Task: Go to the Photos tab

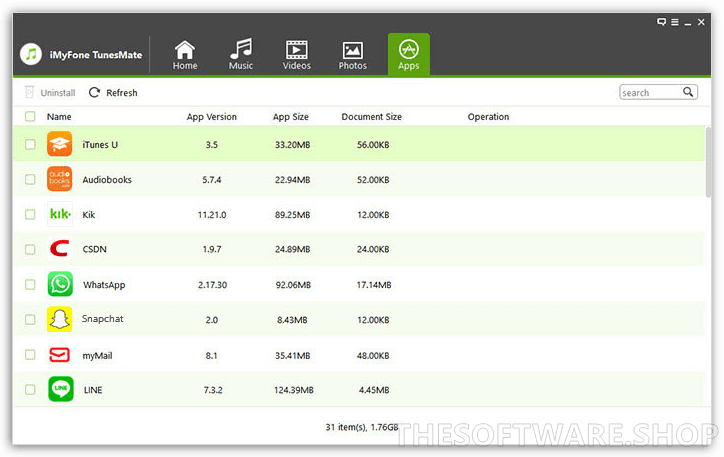Action: (352, 55)
